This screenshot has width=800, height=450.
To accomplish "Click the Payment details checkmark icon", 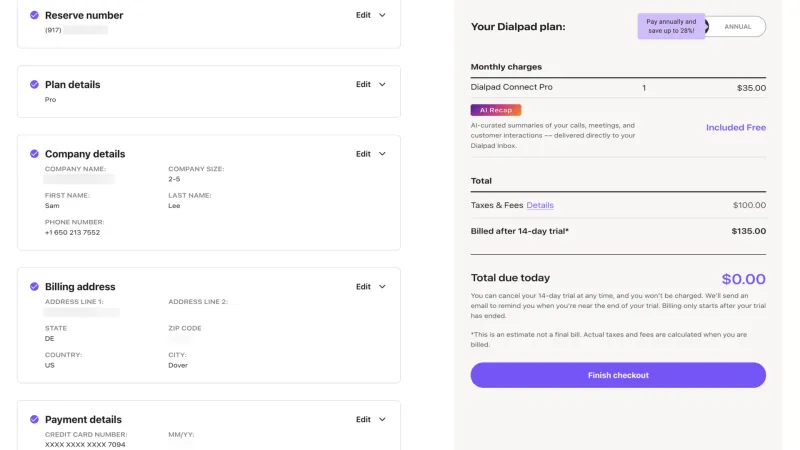I will click(34, 419).
